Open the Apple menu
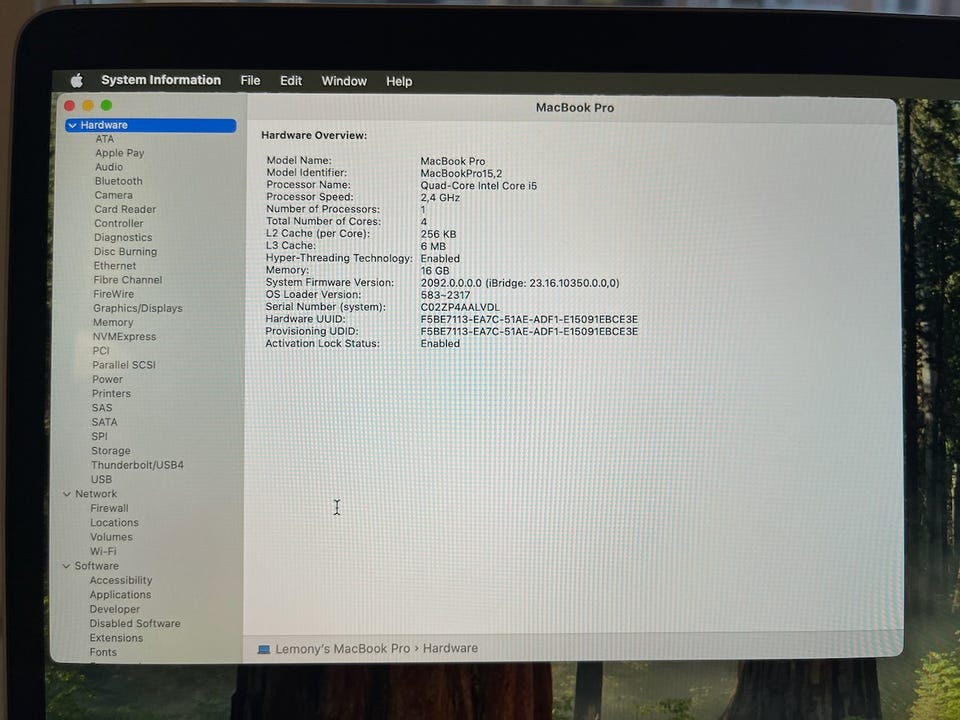Screen dimensions: 960x720 (77, 80)
